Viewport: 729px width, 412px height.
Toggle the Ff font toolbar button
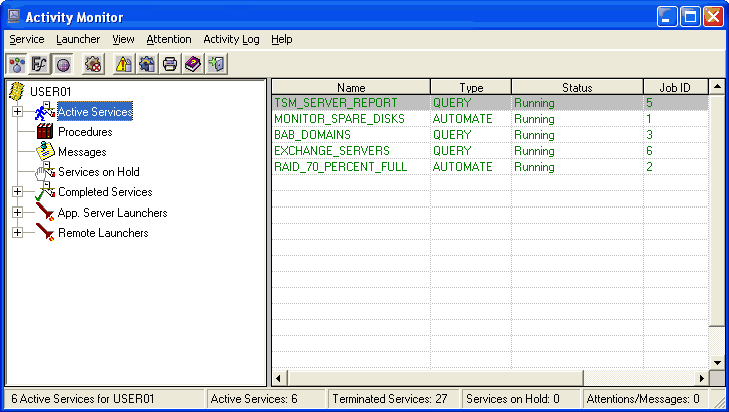[x=40, y=65]
